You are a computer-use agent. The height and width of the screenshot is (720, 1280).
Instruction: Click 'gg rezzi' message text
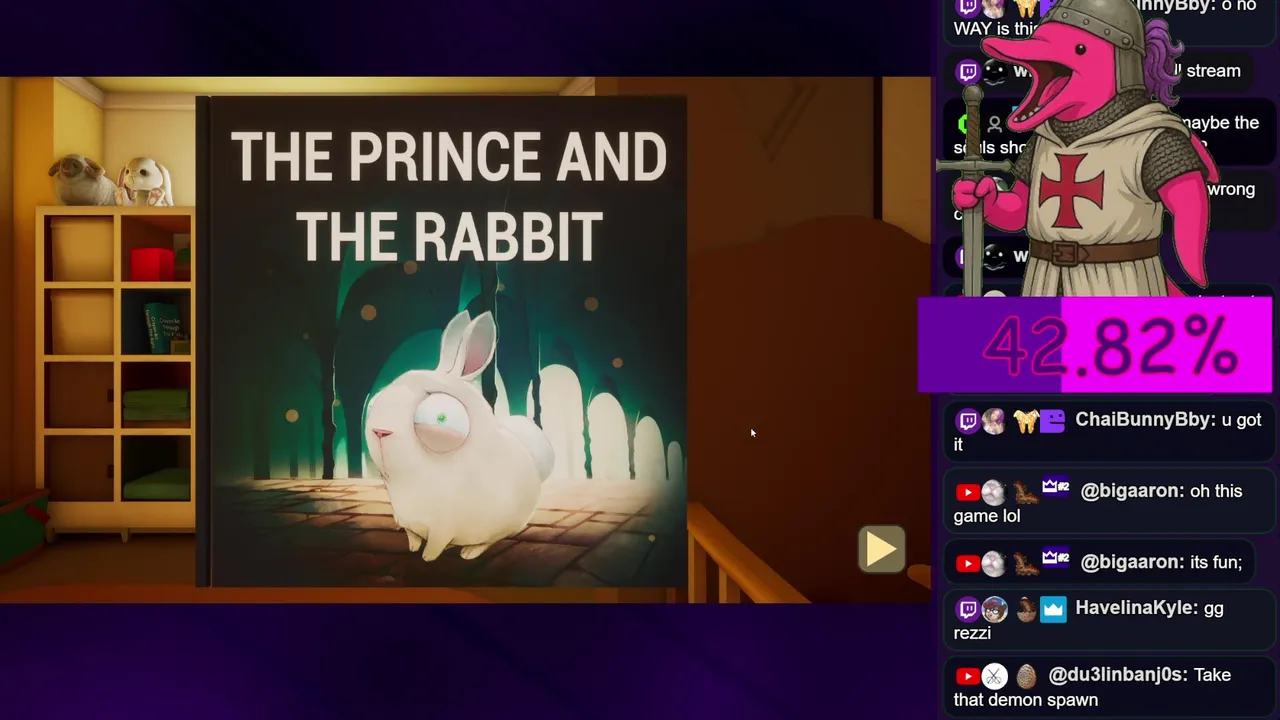[x=1088, y=620]
